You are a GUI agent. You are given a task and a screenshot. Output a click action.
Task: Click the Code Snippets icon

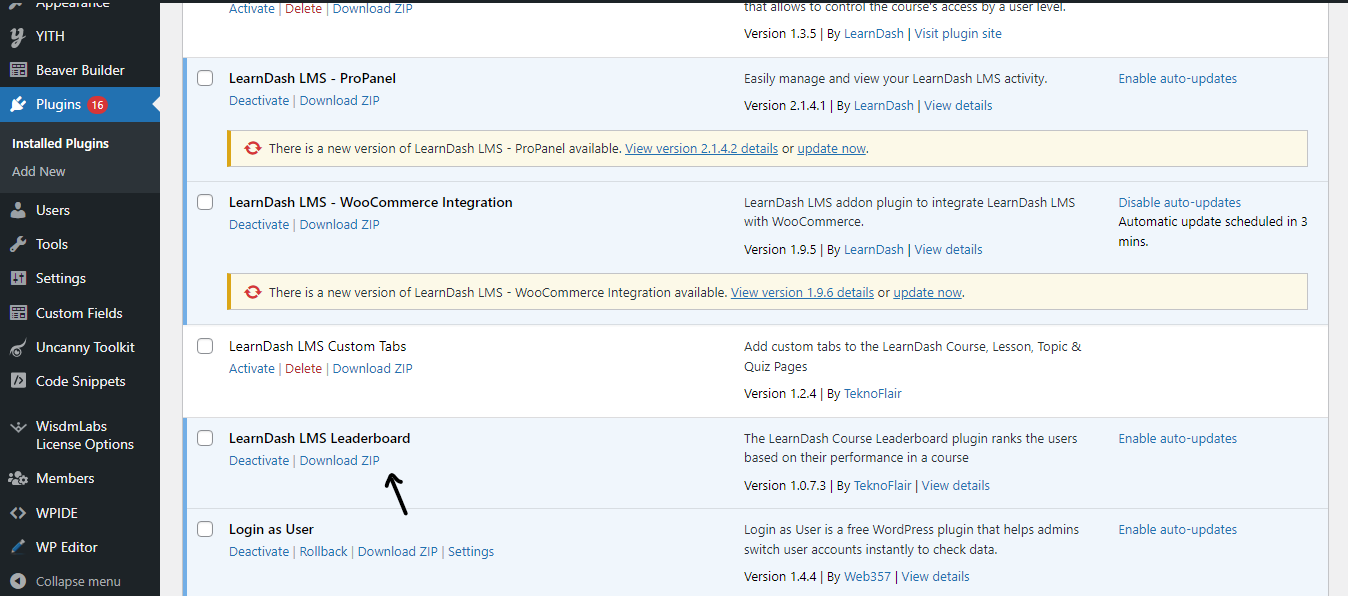18,381
